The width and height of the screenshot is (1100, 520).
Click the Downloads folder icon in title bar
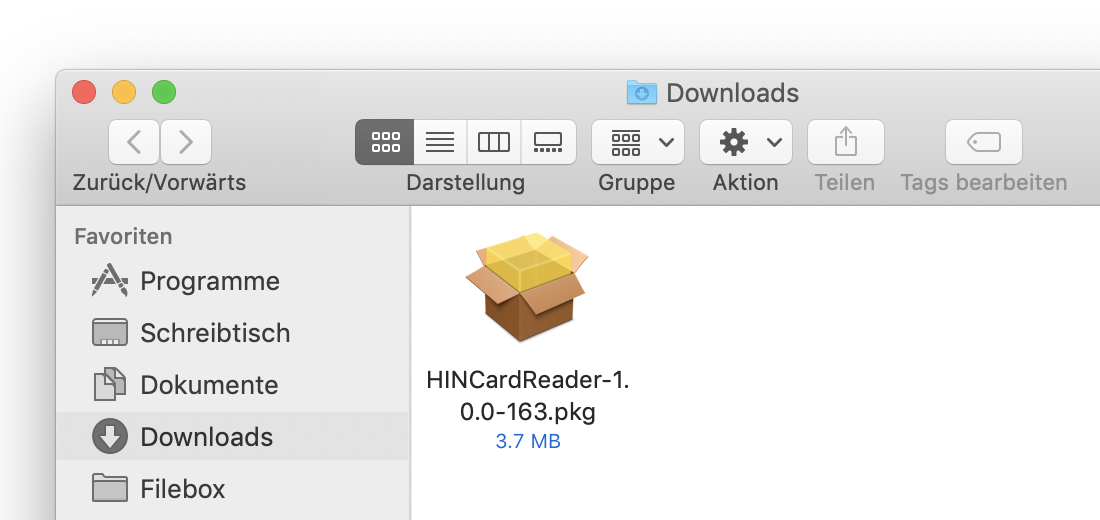tap(641, 93)
